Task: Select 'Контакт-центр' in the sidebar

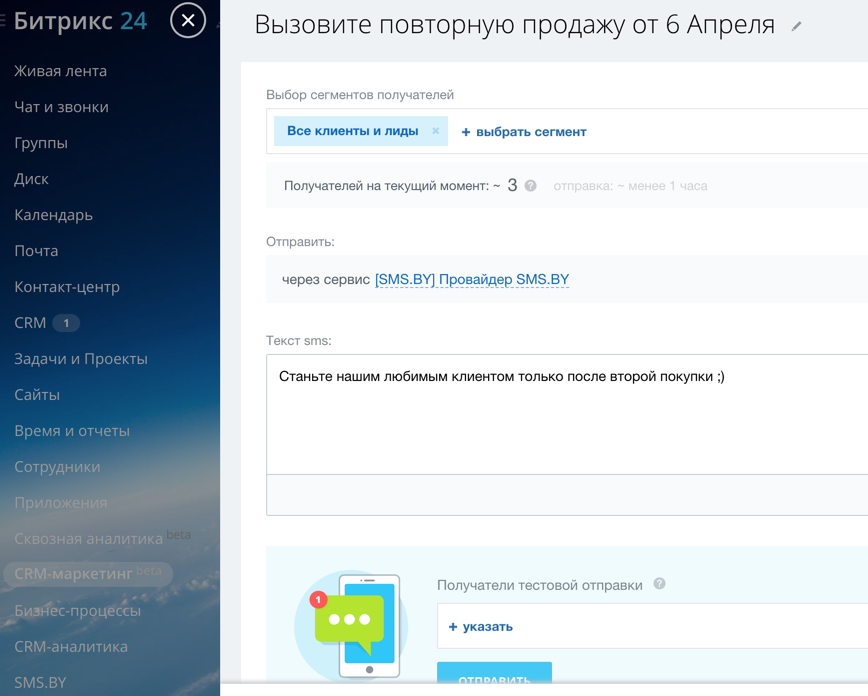Action: (67, 287)
